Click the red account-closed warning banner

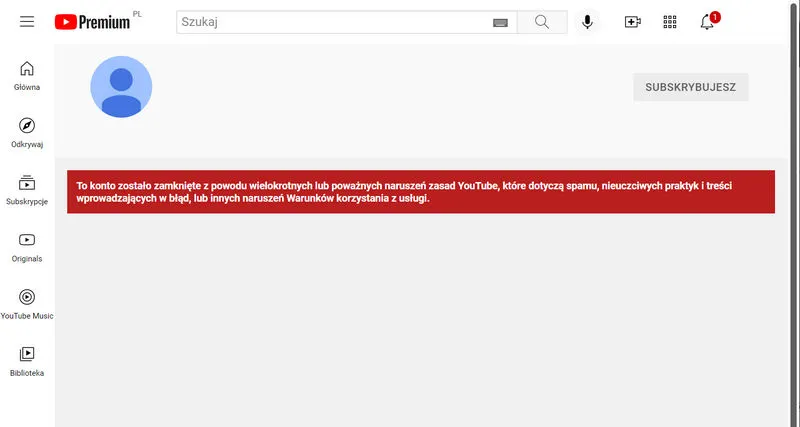[x=420, y=191]
